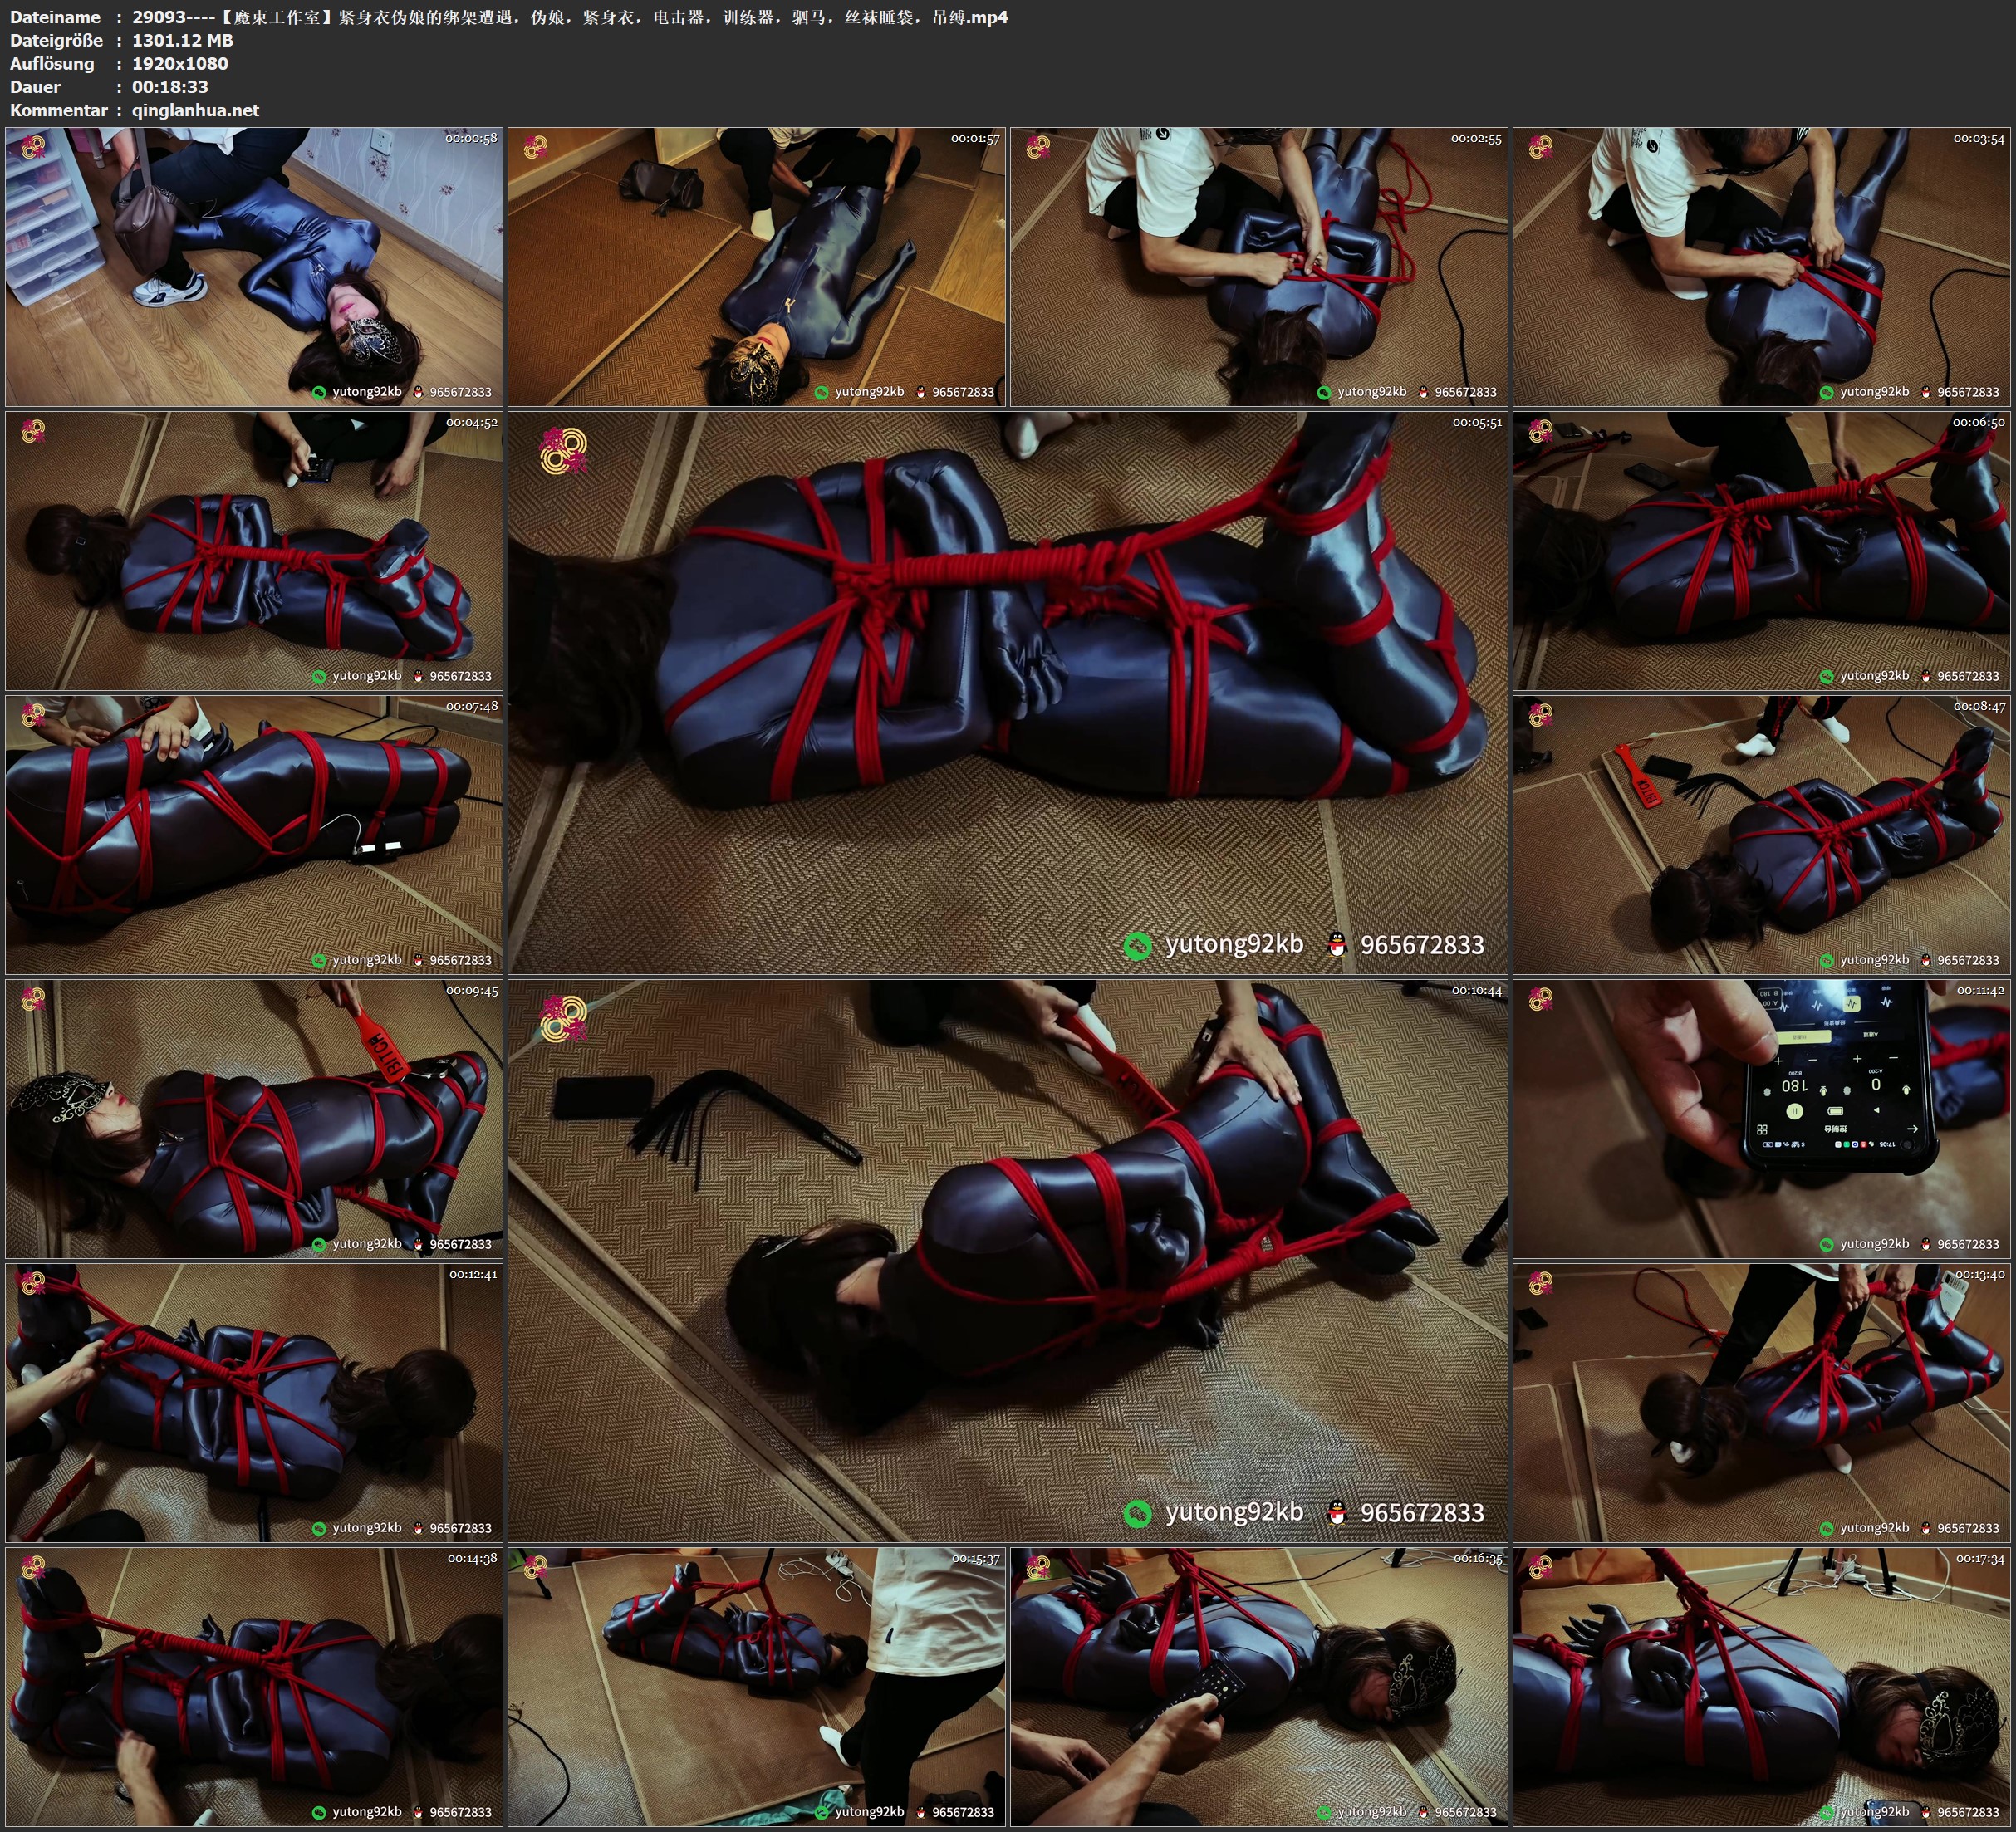Click the logo watermark in the 00:05:51 frame
The height and width of the screenshot is (1832, 2016).
click(563, 451)
